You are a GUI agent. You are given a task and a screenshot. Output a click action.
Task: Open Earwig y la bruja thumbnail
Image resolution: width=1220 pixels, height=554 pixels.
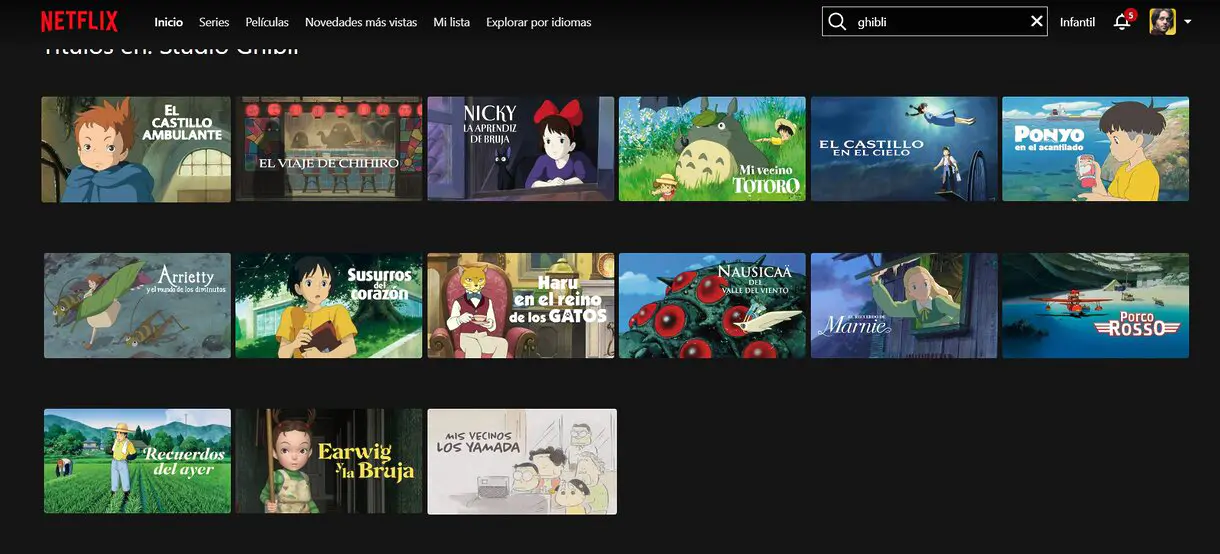coord(328,461)
